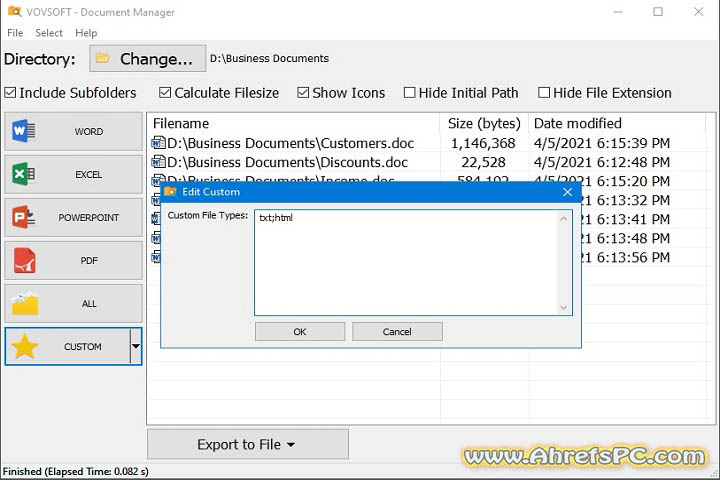Toggle Show Icons checkbox
720x480 pixels.
(x=303, y=93)
